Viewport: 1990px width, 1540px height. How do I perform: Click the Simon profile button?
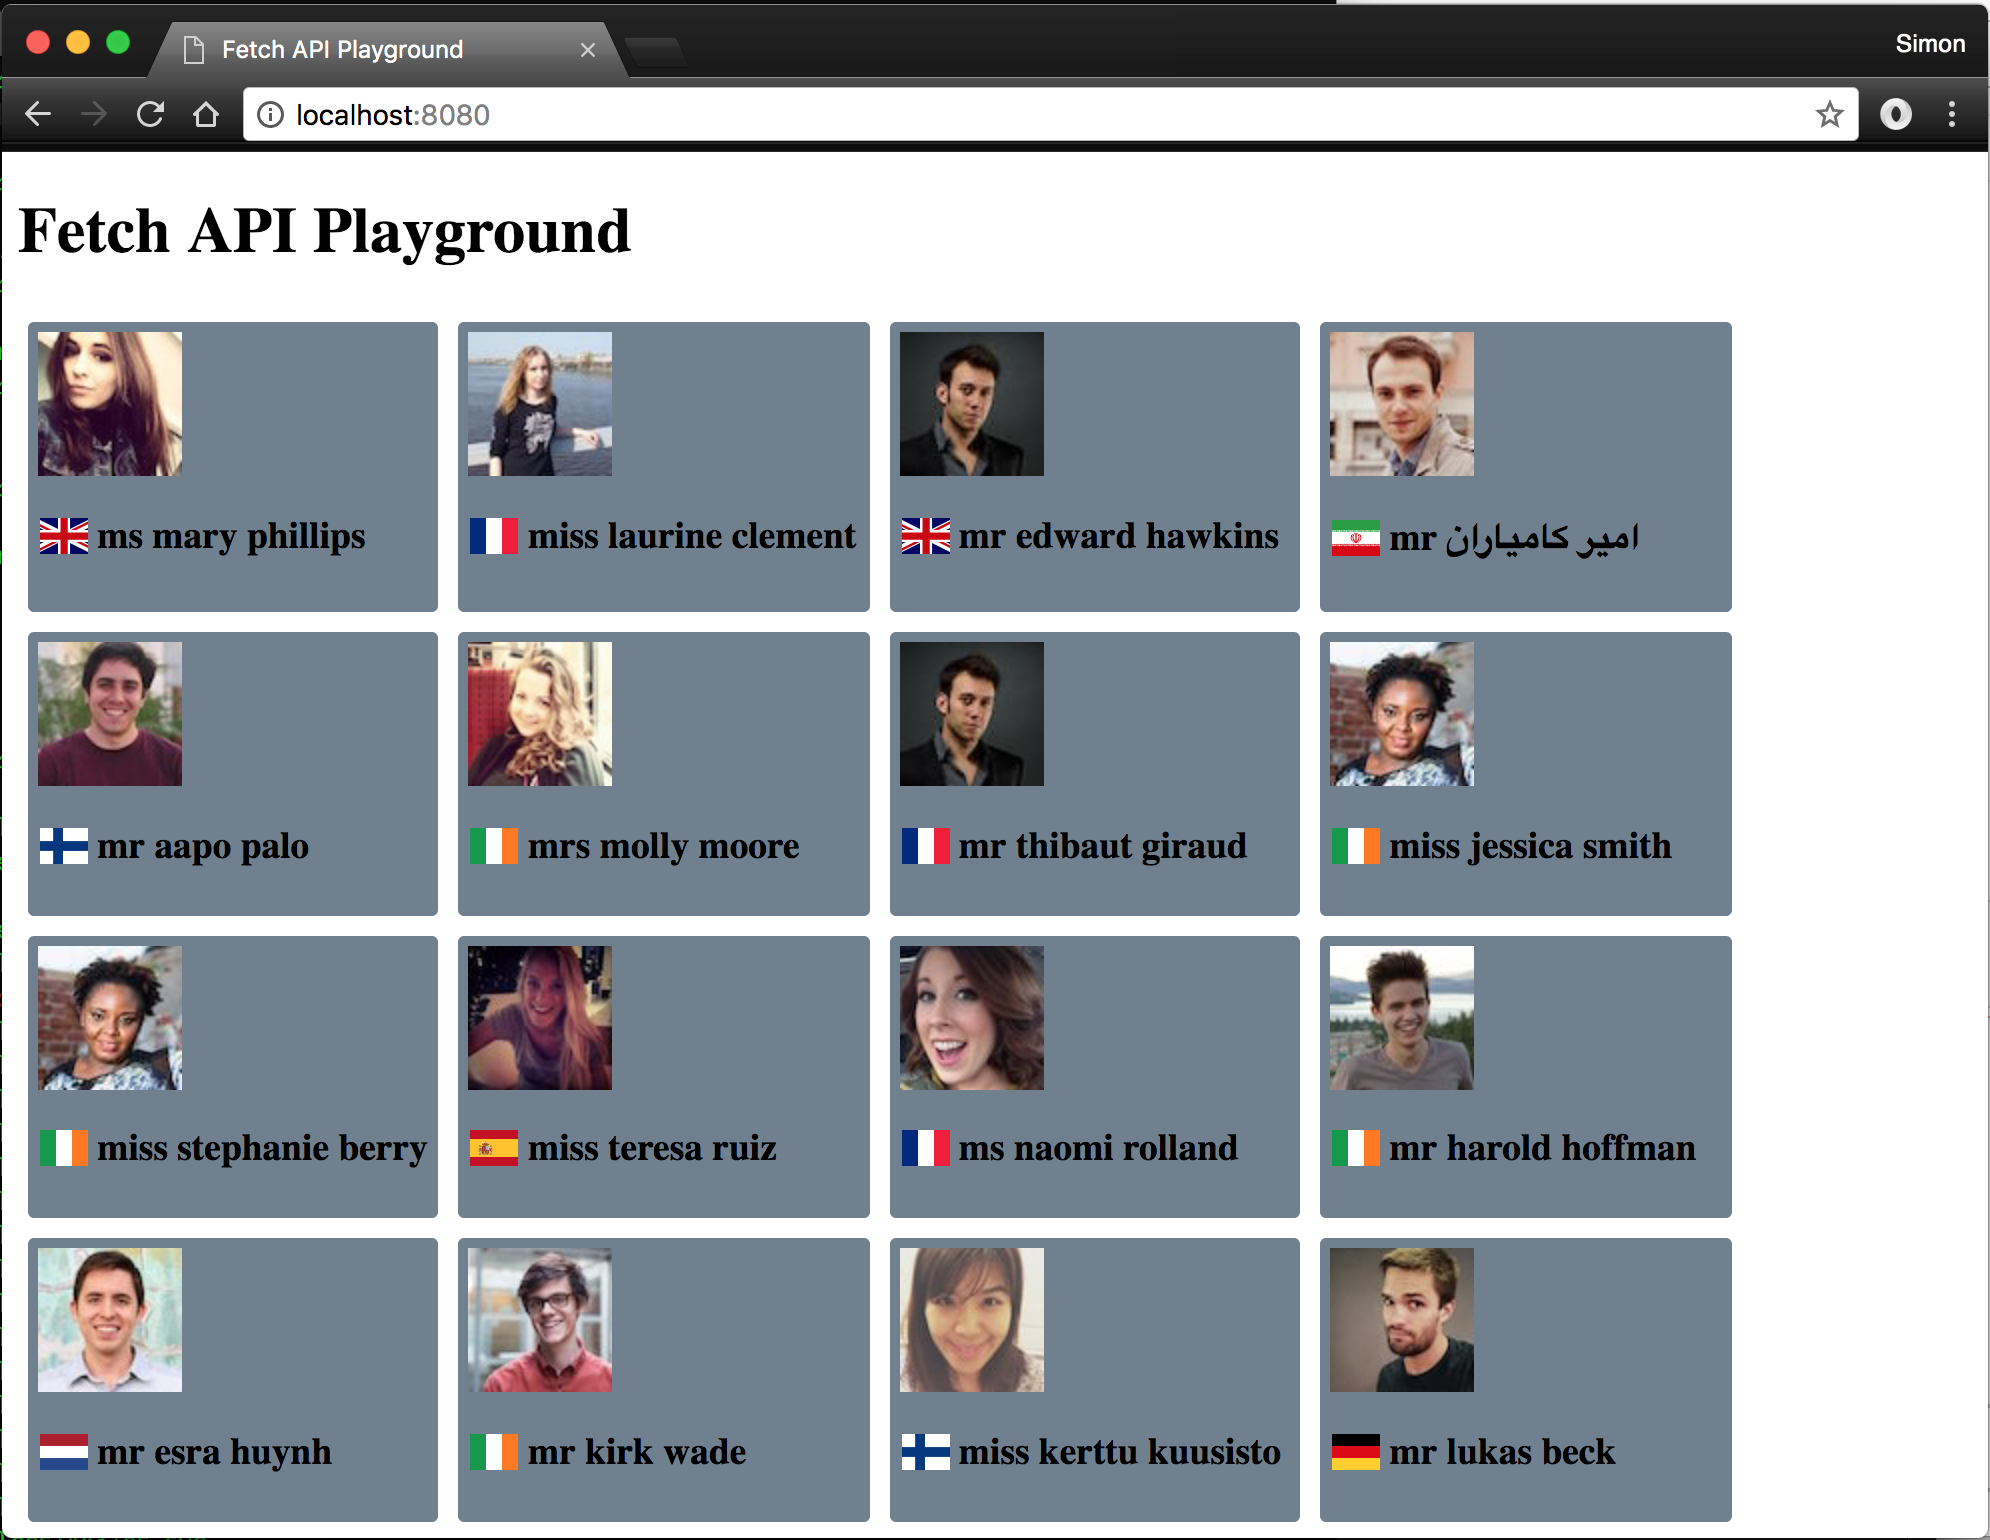coord(1929,44)
